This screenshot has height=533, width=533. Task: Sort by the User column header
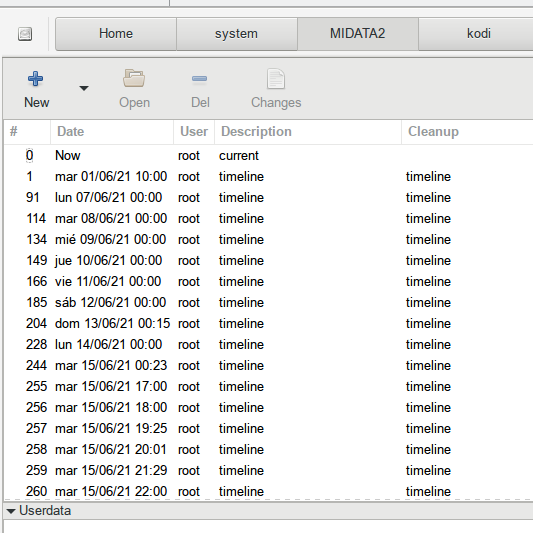click(x=194, y=132)
